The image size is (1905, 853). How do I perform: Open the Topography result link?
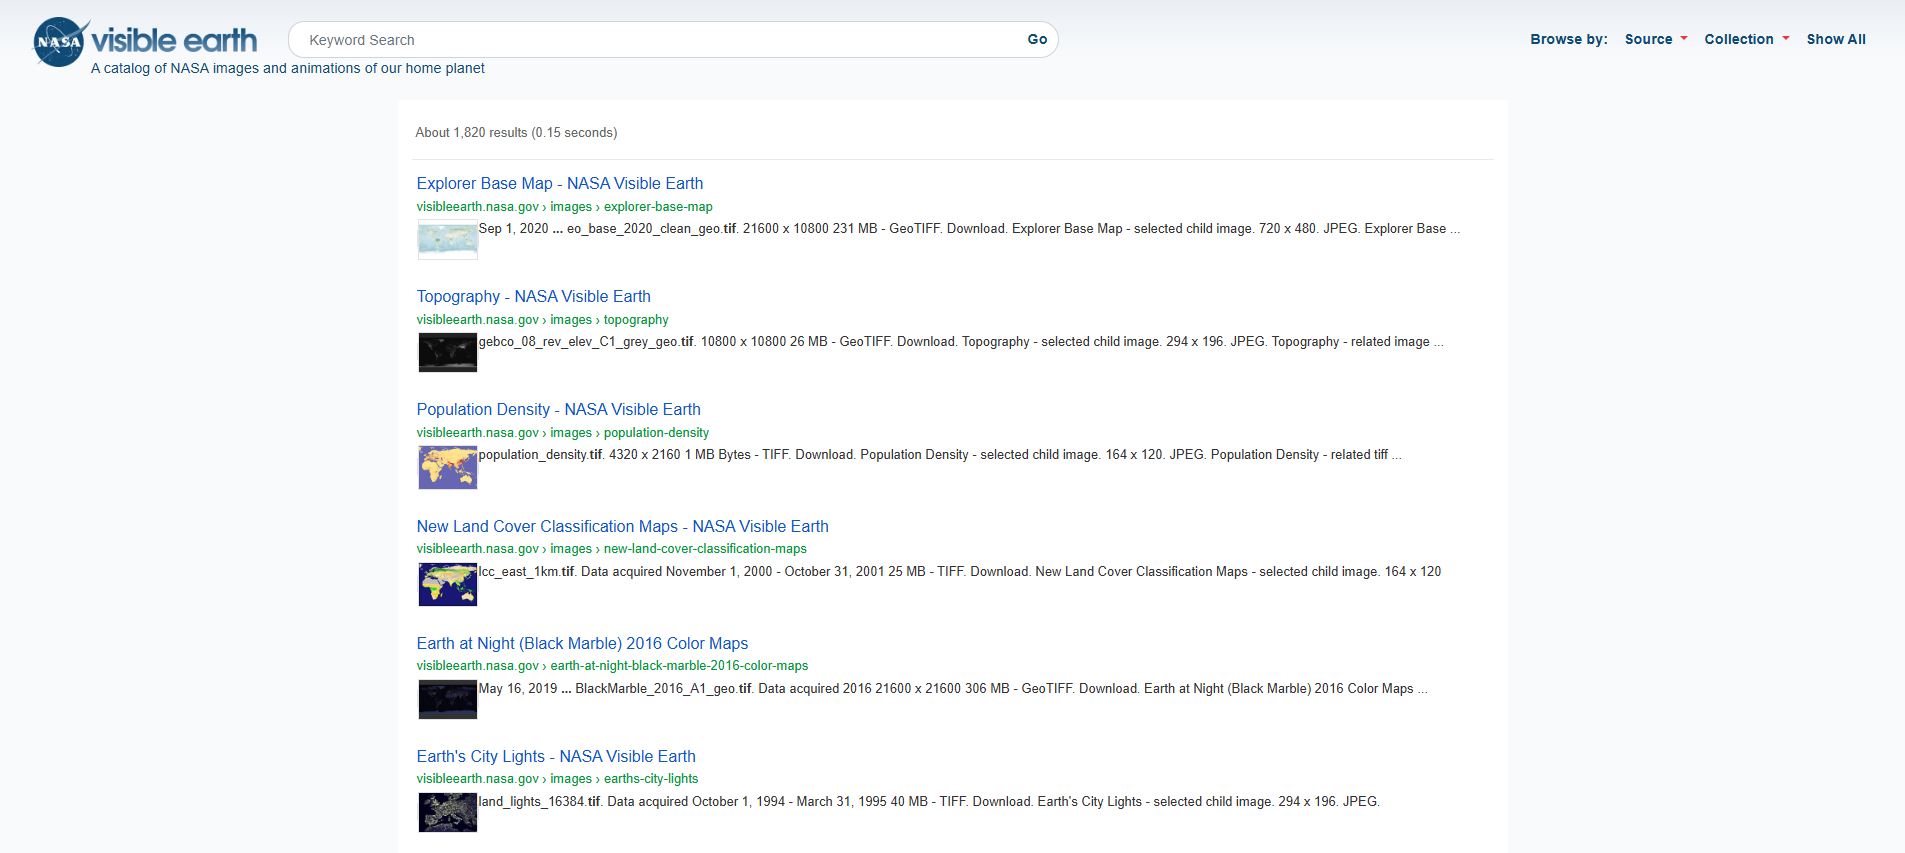533,296
